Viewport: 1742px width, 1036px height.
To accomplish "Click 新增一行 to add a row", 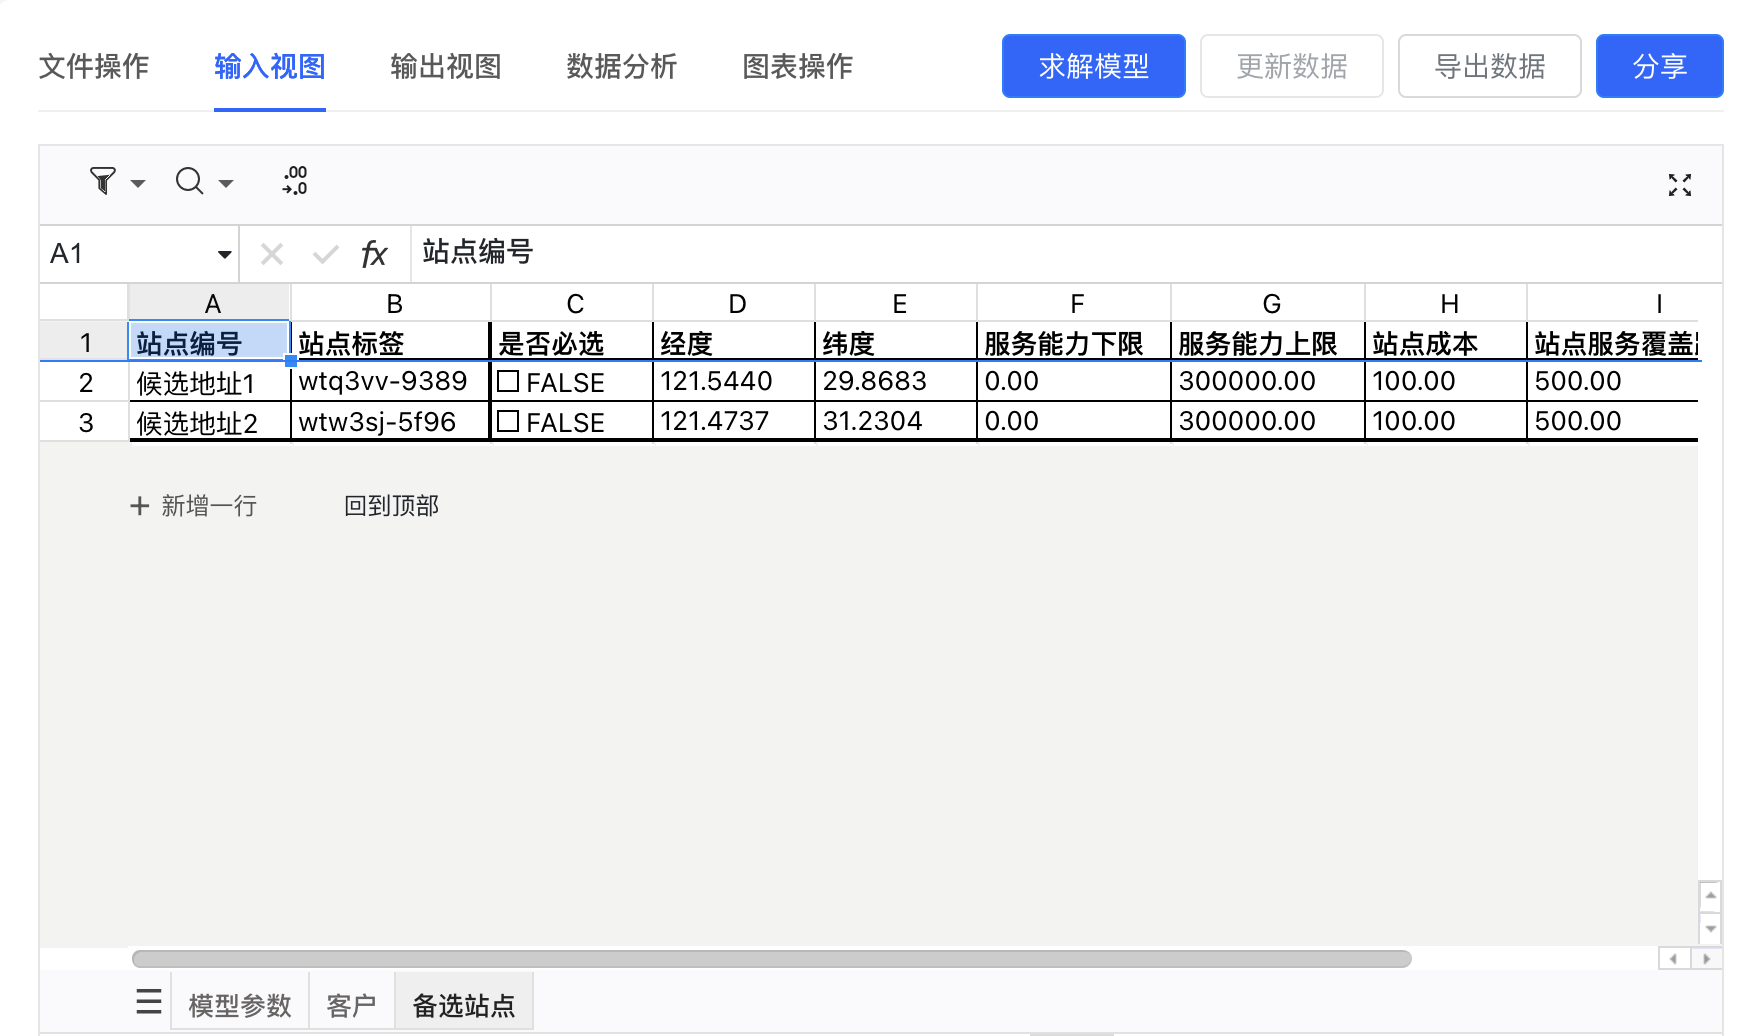I will click(x=194, y=506).
